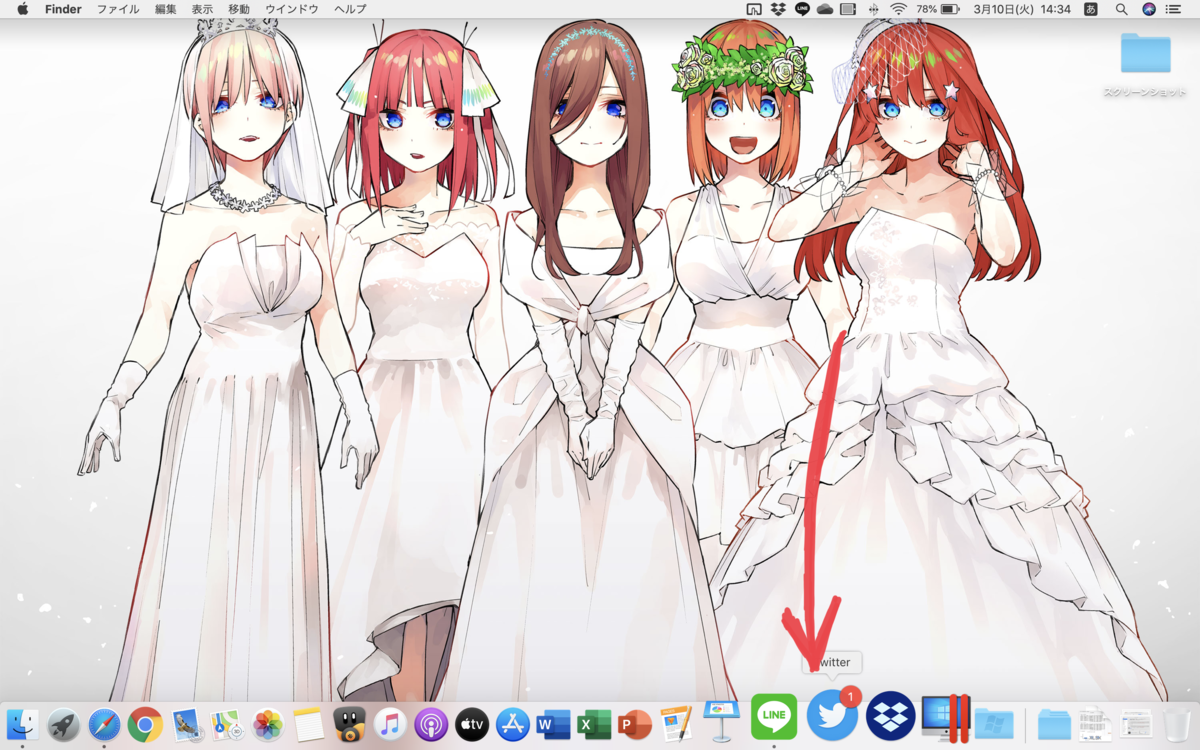This screenshot has height=750, width=1200.
Task: Launch Microsoft Word from the Dock
Action: tap(553, 724)
